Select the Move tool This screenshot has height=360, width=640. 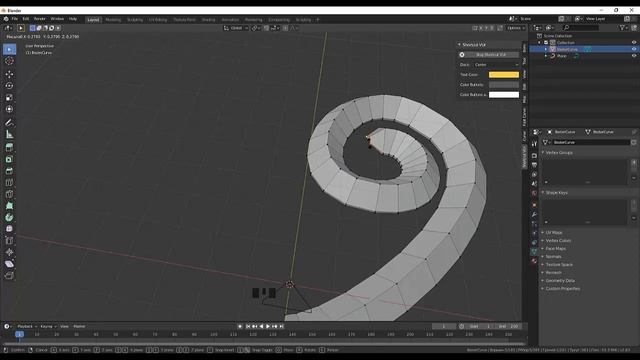[9, 74]
